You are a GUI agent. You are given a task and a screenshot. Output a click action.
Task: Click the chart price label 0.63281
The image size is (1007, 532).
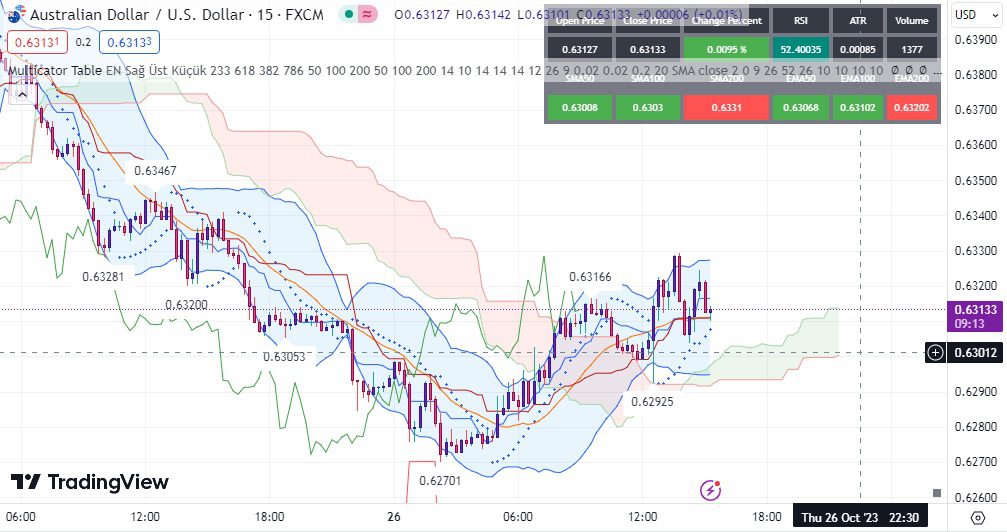pyautogui.click(x=103, y=277)
